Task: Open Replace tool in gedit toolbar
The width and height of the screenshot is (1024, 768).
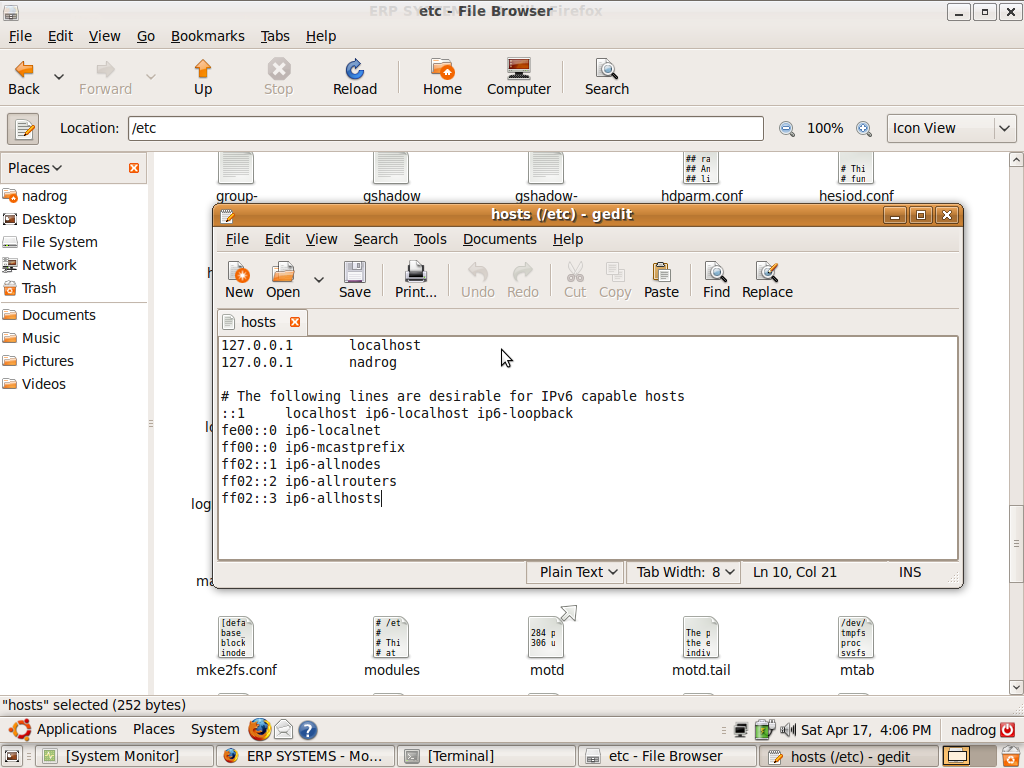Action: (767, 280)
